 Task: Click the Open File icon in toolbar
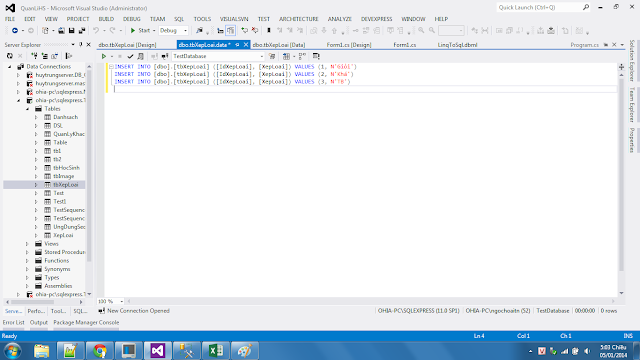point(61,31)
